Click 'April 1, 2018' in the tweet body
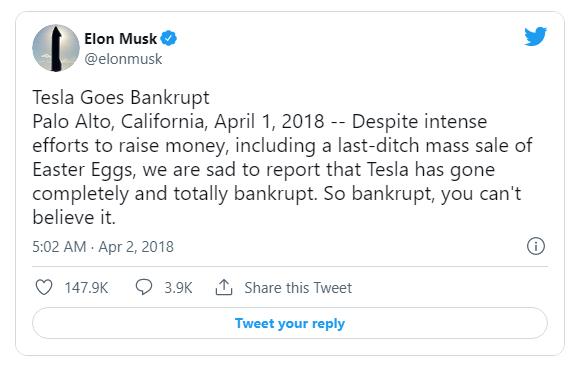581x369 pixels. click(269, 122)
